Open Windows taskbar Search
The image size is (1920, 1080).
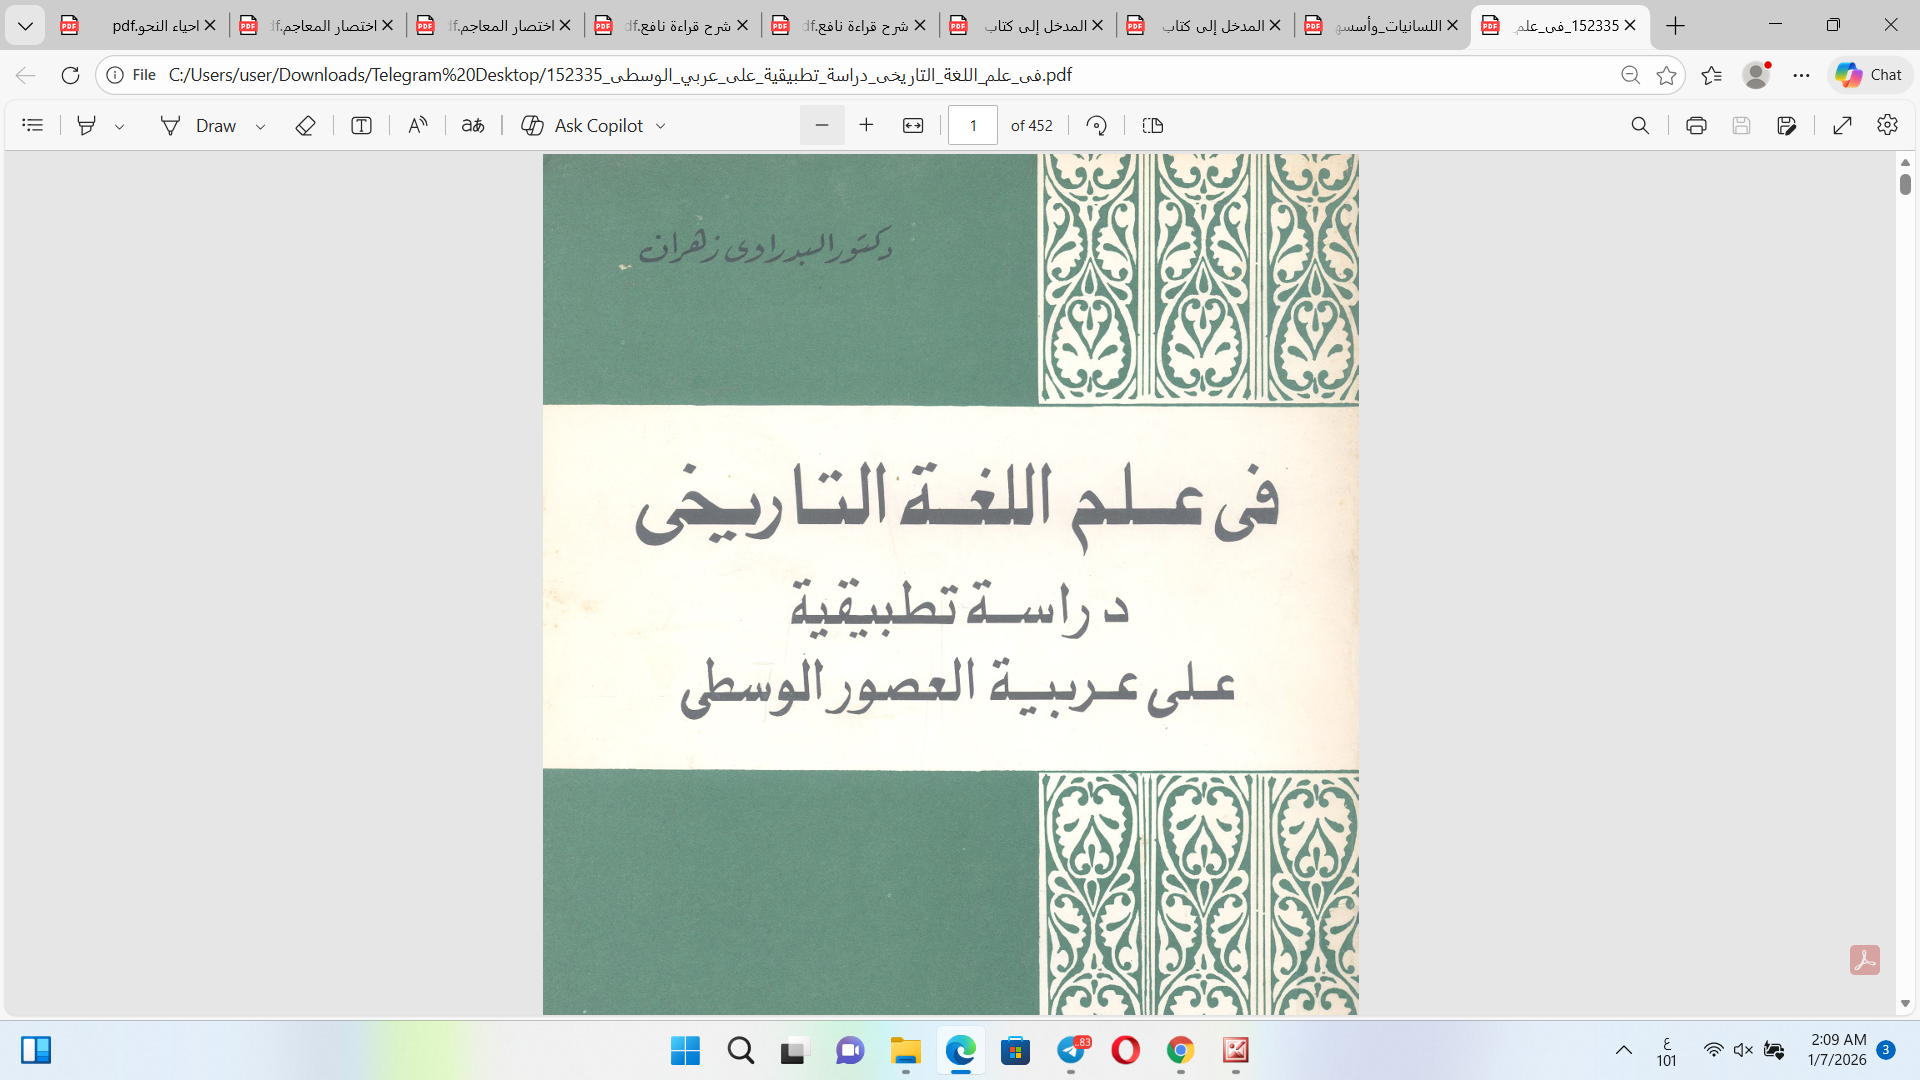tap(741, 1050)
